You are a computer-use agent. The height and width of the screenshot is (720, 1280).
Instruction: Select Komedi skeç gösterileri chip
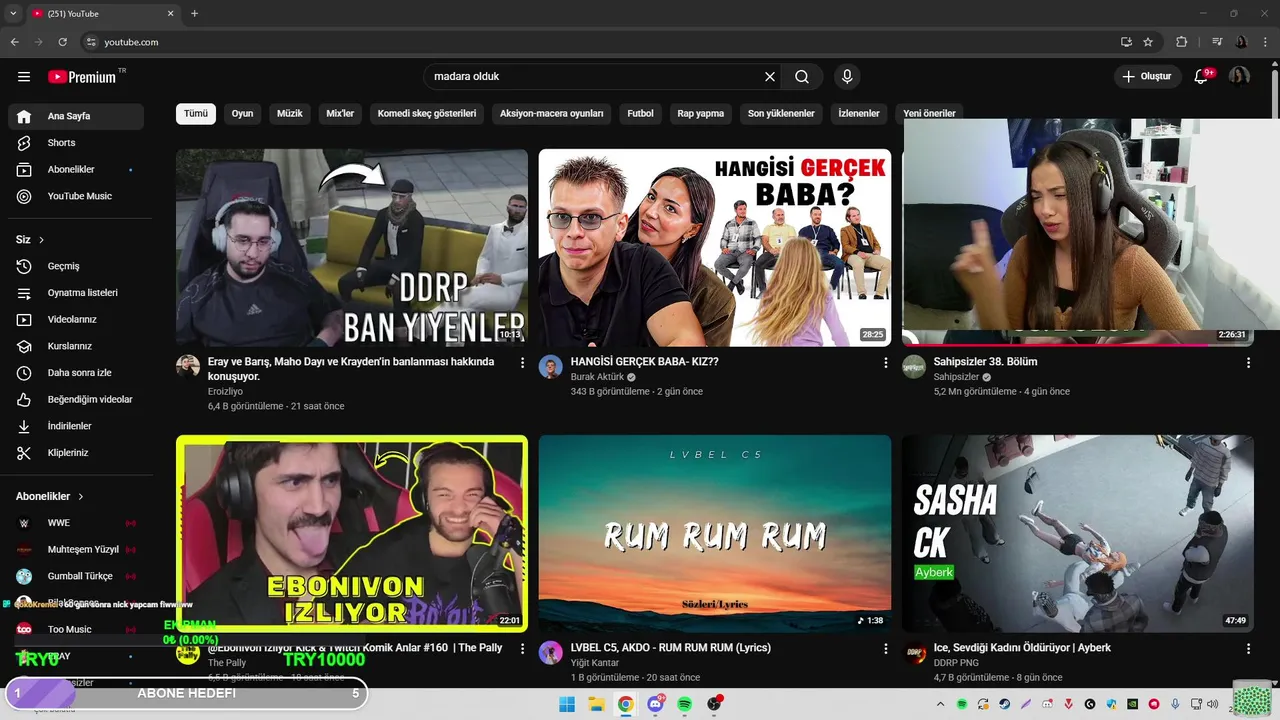pyautogui.click(x=427, y=114)
